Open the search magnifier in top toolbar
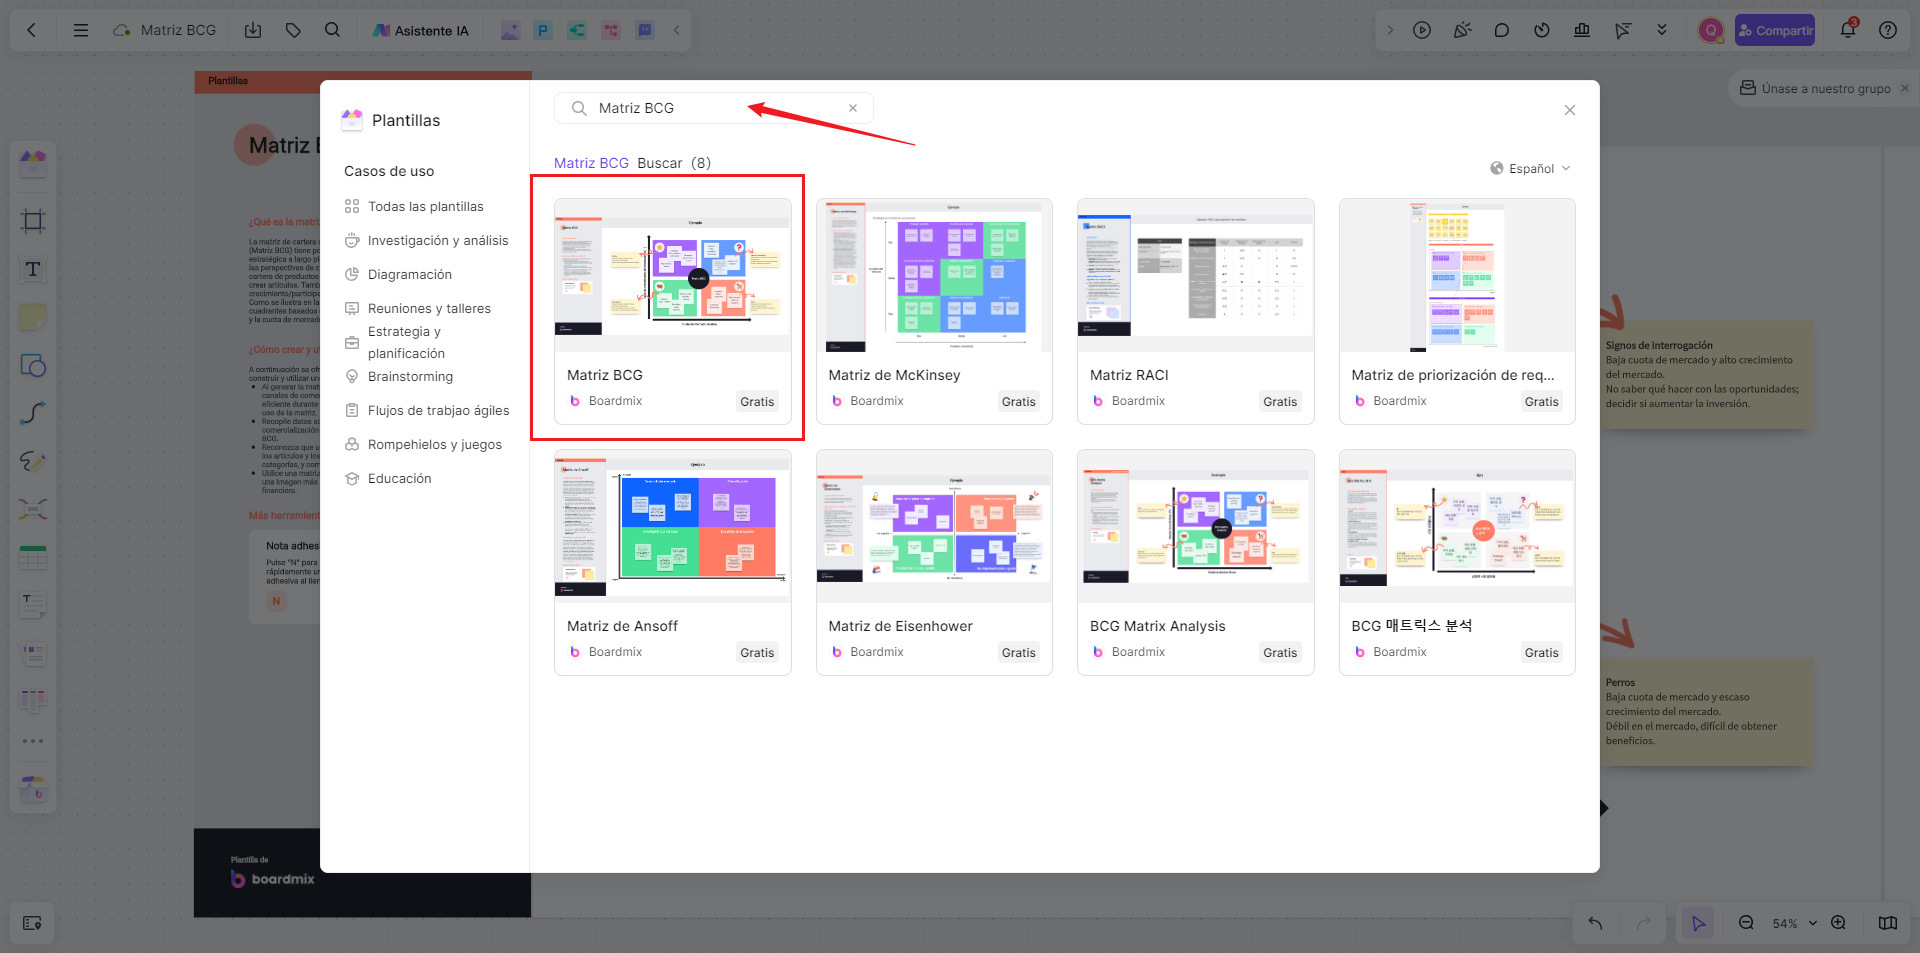 click(333, 30)
